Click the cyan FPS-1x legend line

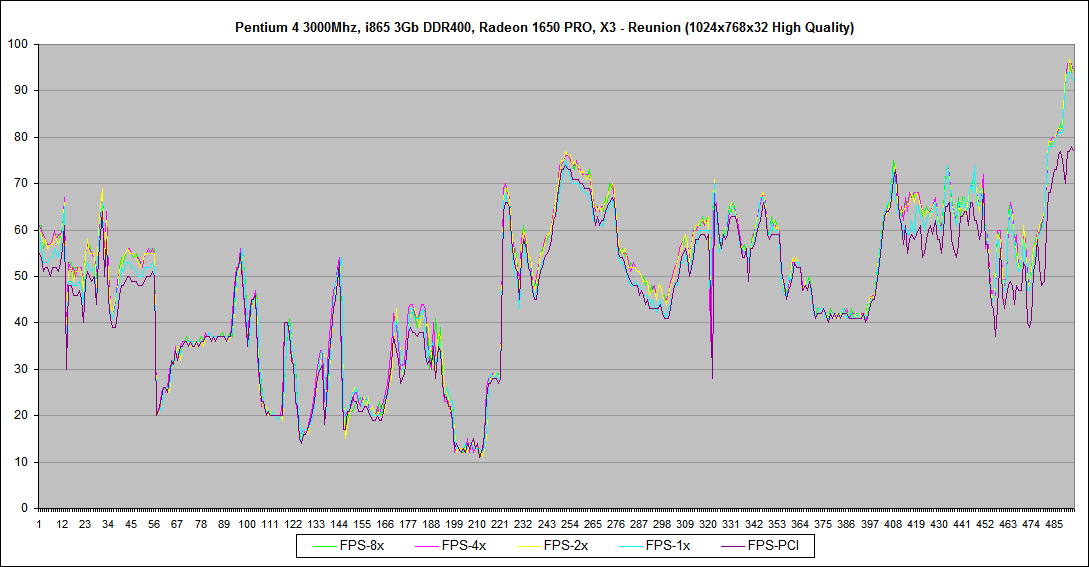(x=631, y=546)
